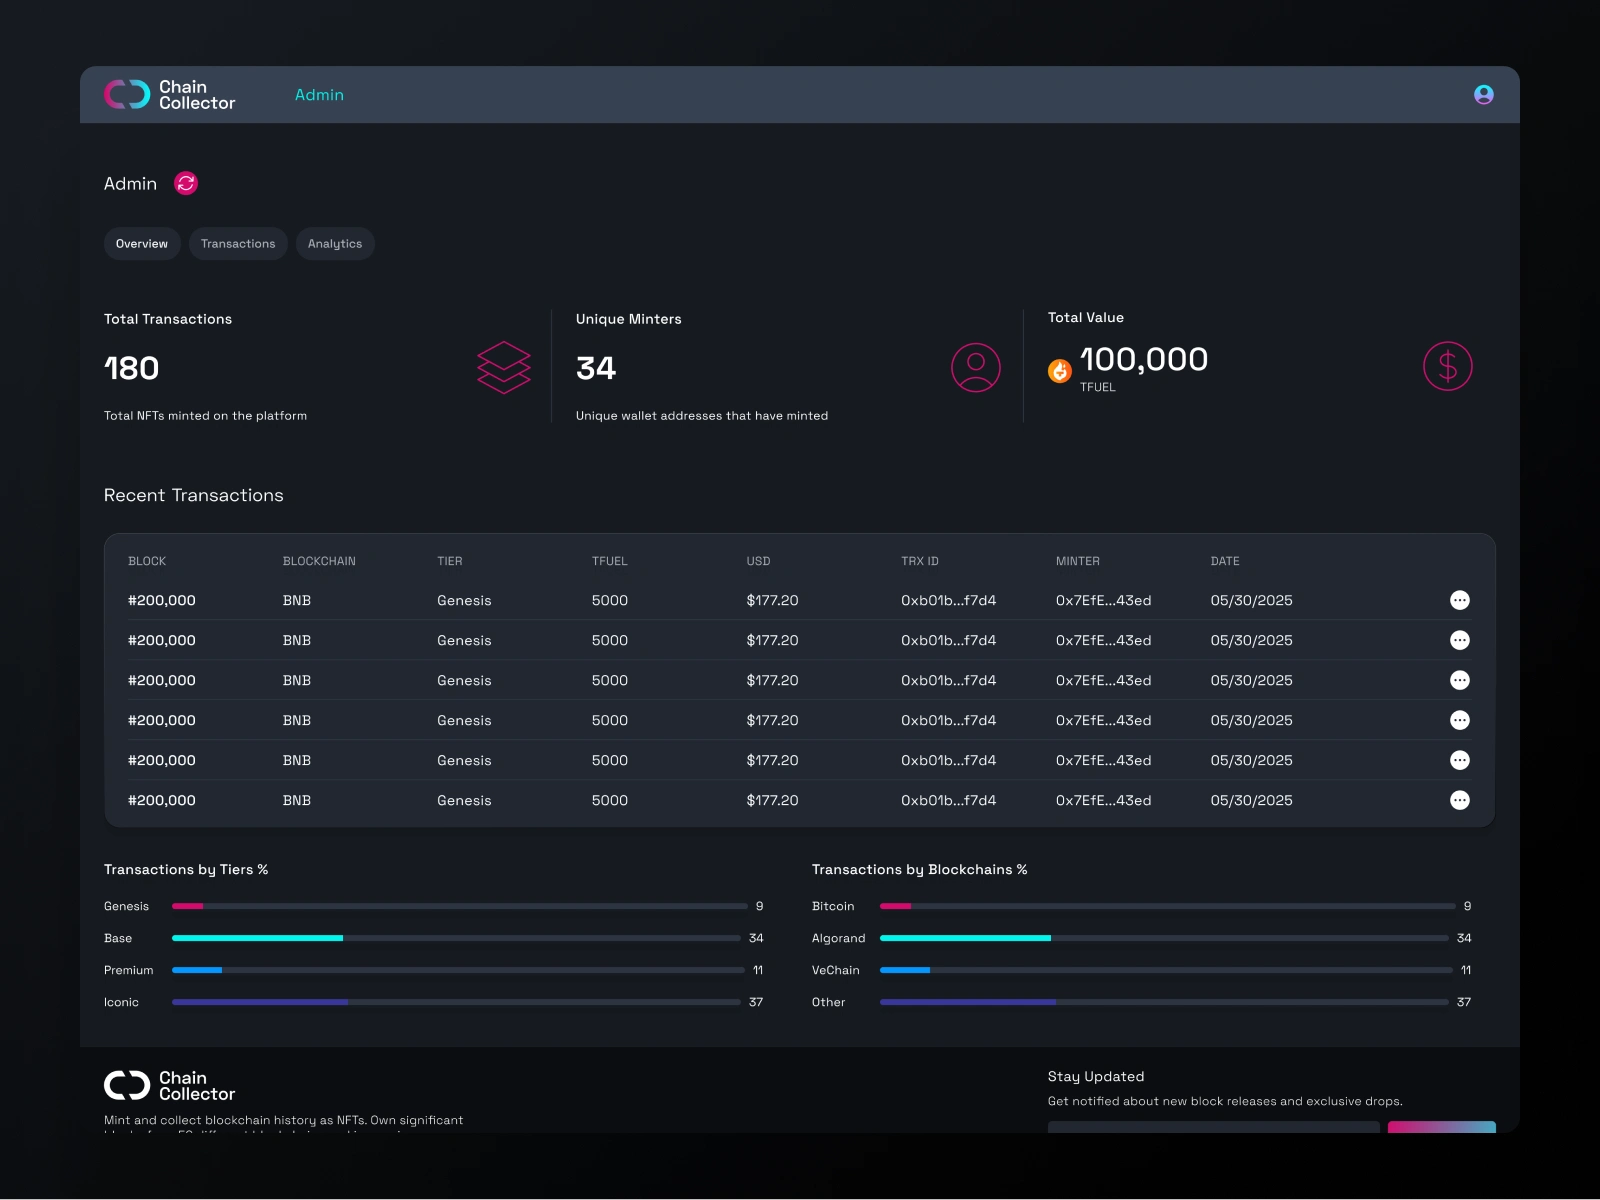The width and height of the screenshot is (1600, 1200).
Task: Open more options for the last transaction row
Action: pyautogui.click(x=1460, y=800)
